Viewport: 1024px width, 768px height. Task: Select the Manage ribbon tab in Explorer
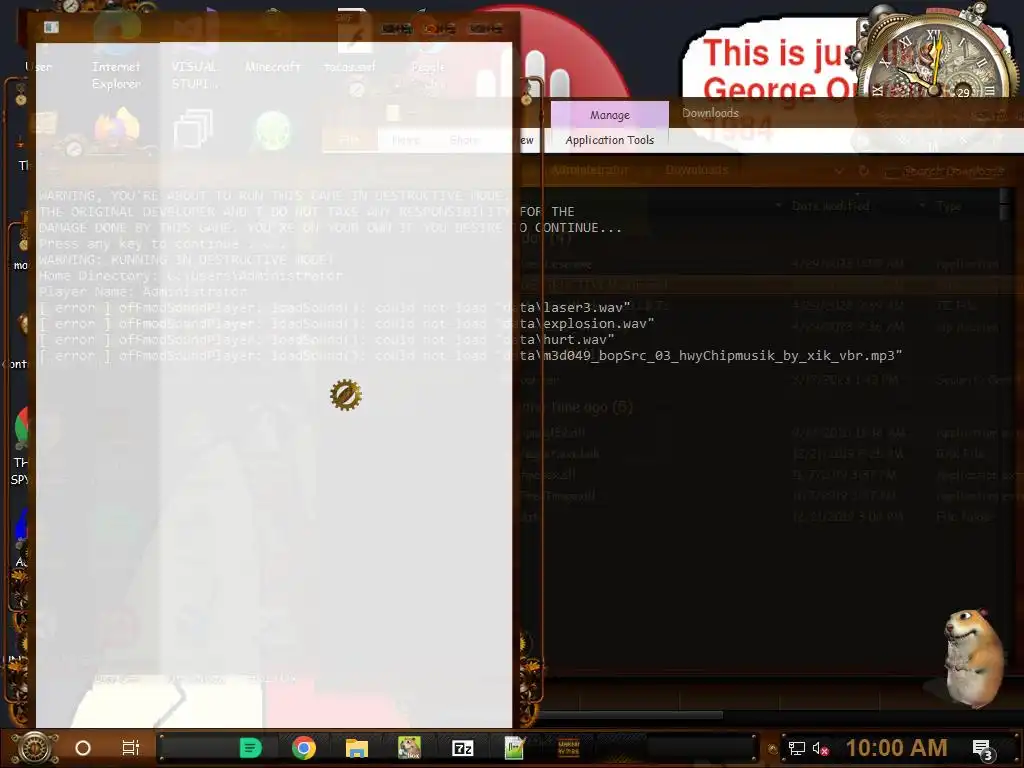tap(609, 115)
